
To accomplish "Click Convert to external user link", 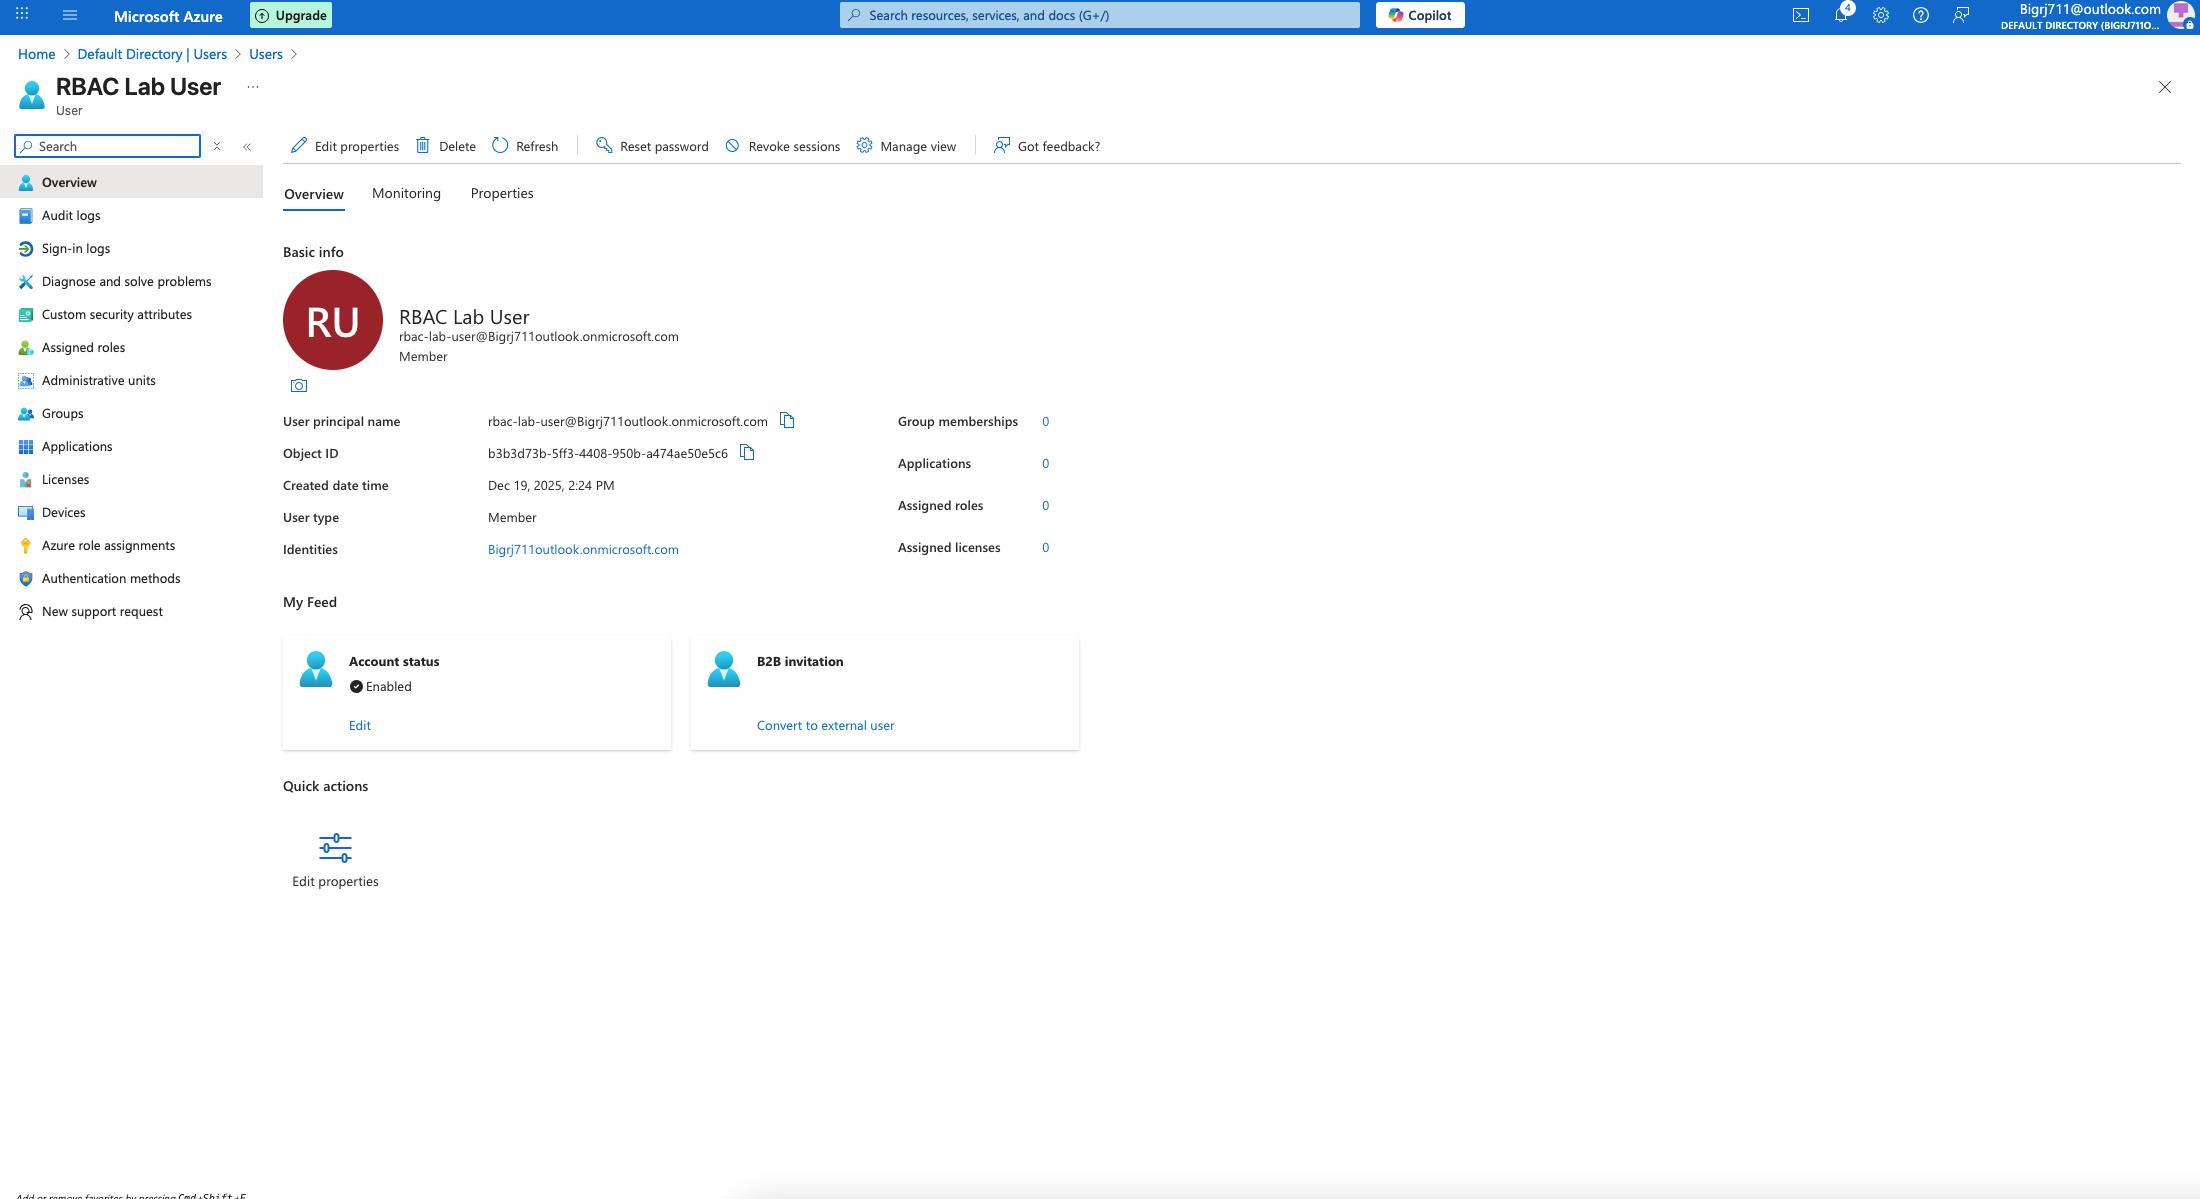I will [825, 725].
